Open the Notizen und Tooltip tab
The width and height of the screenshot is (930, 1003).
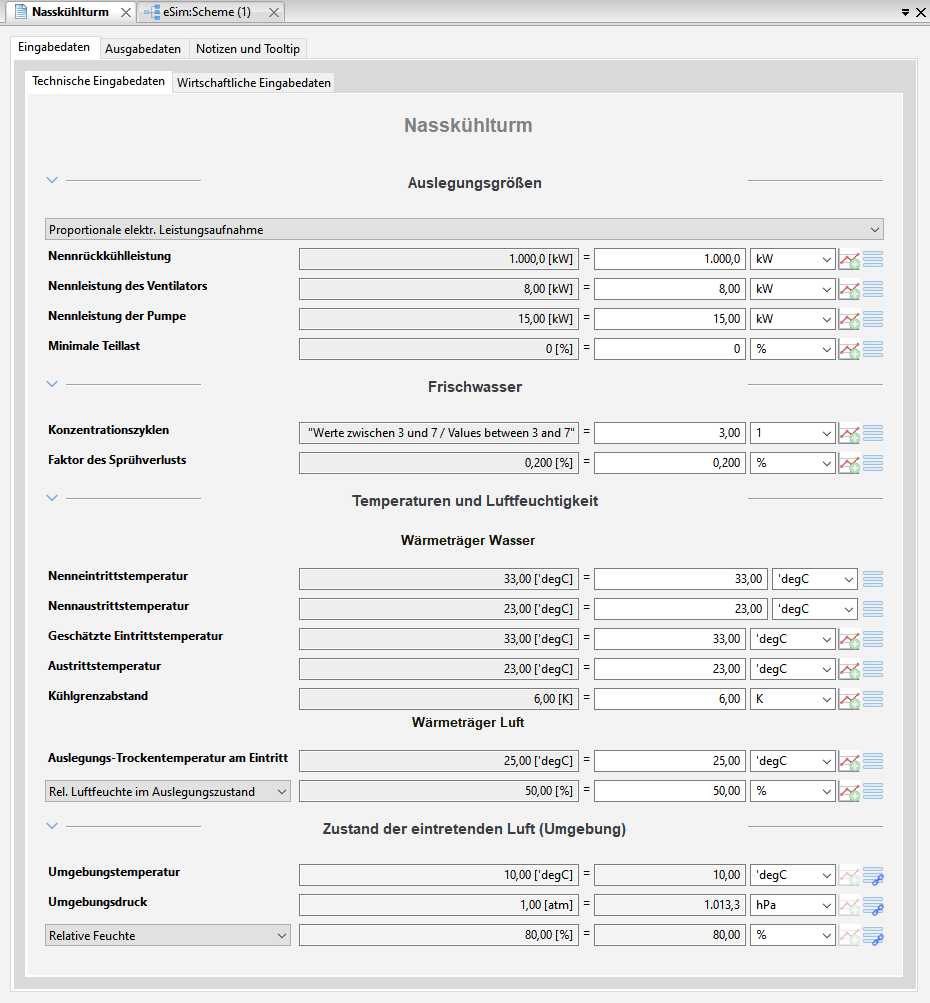pyautogui.click(x=248, y=49)
